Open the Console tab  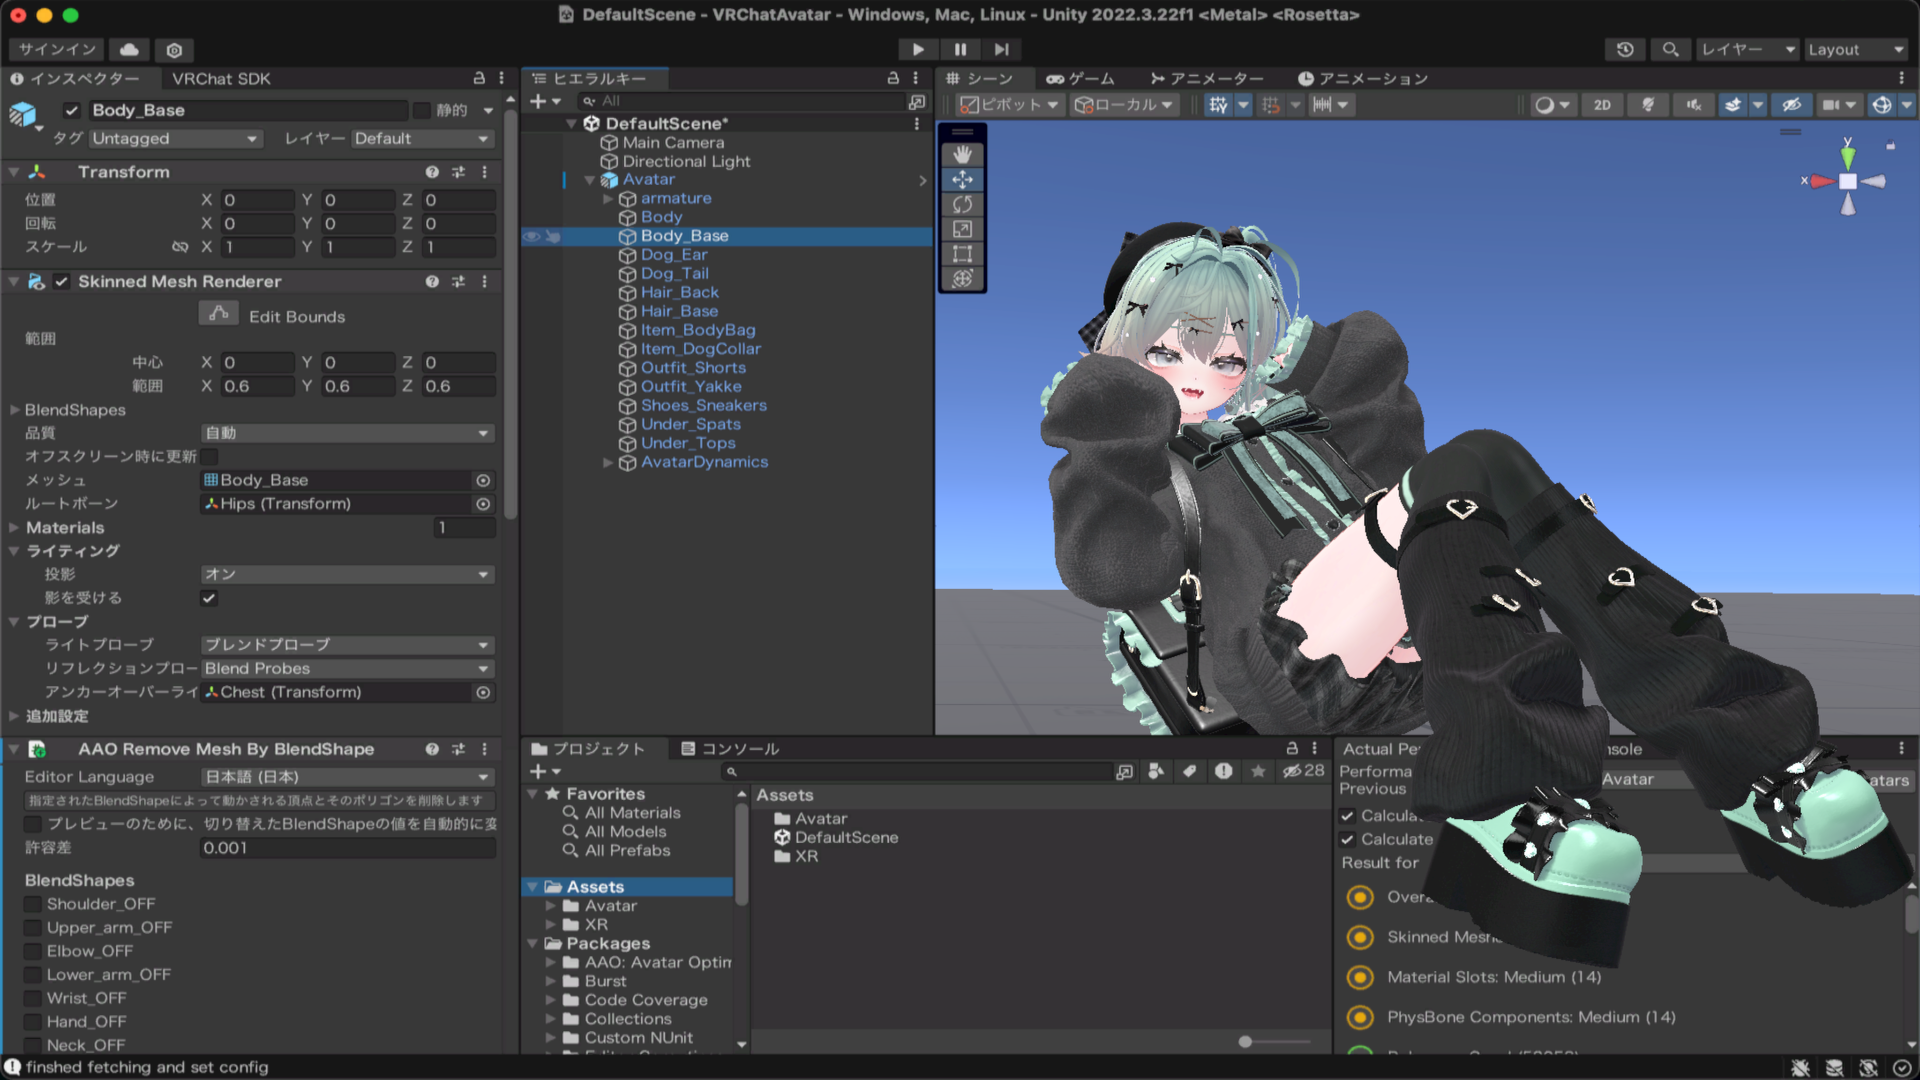click(729, 749)
